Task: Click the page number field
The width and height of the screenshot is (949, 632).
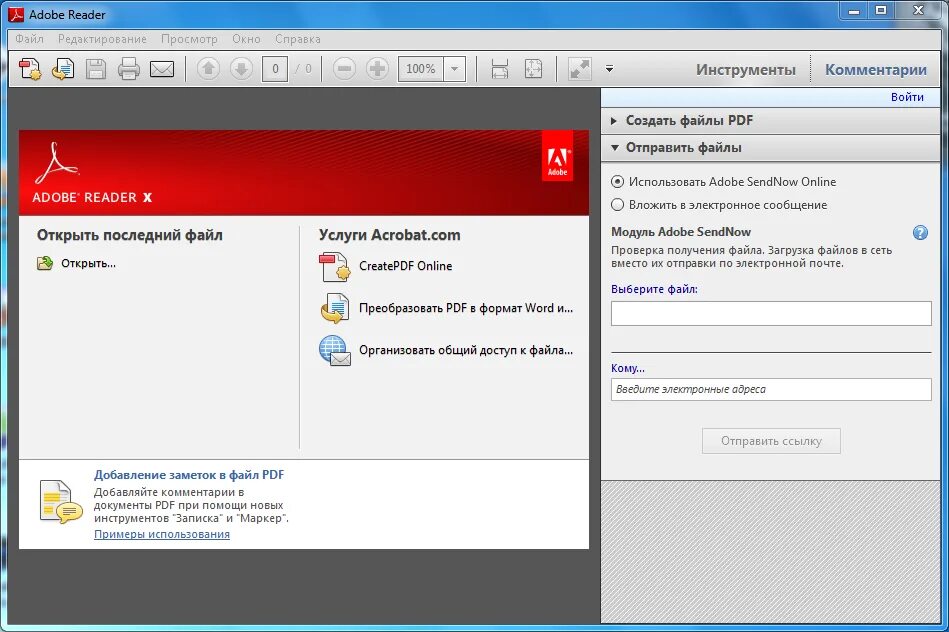Action: [x=275, y=69]
